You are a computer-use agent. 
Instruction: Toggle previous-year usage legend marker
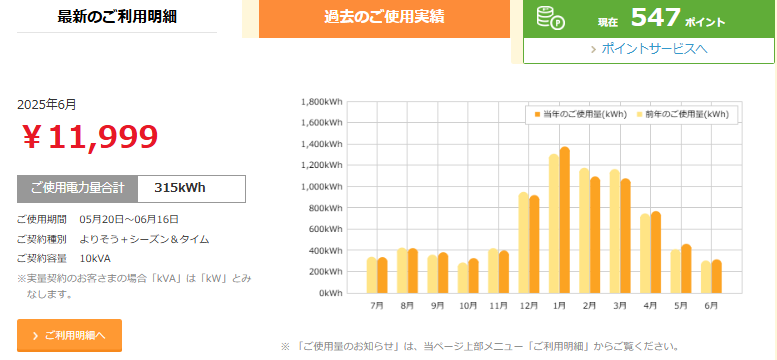640,115
